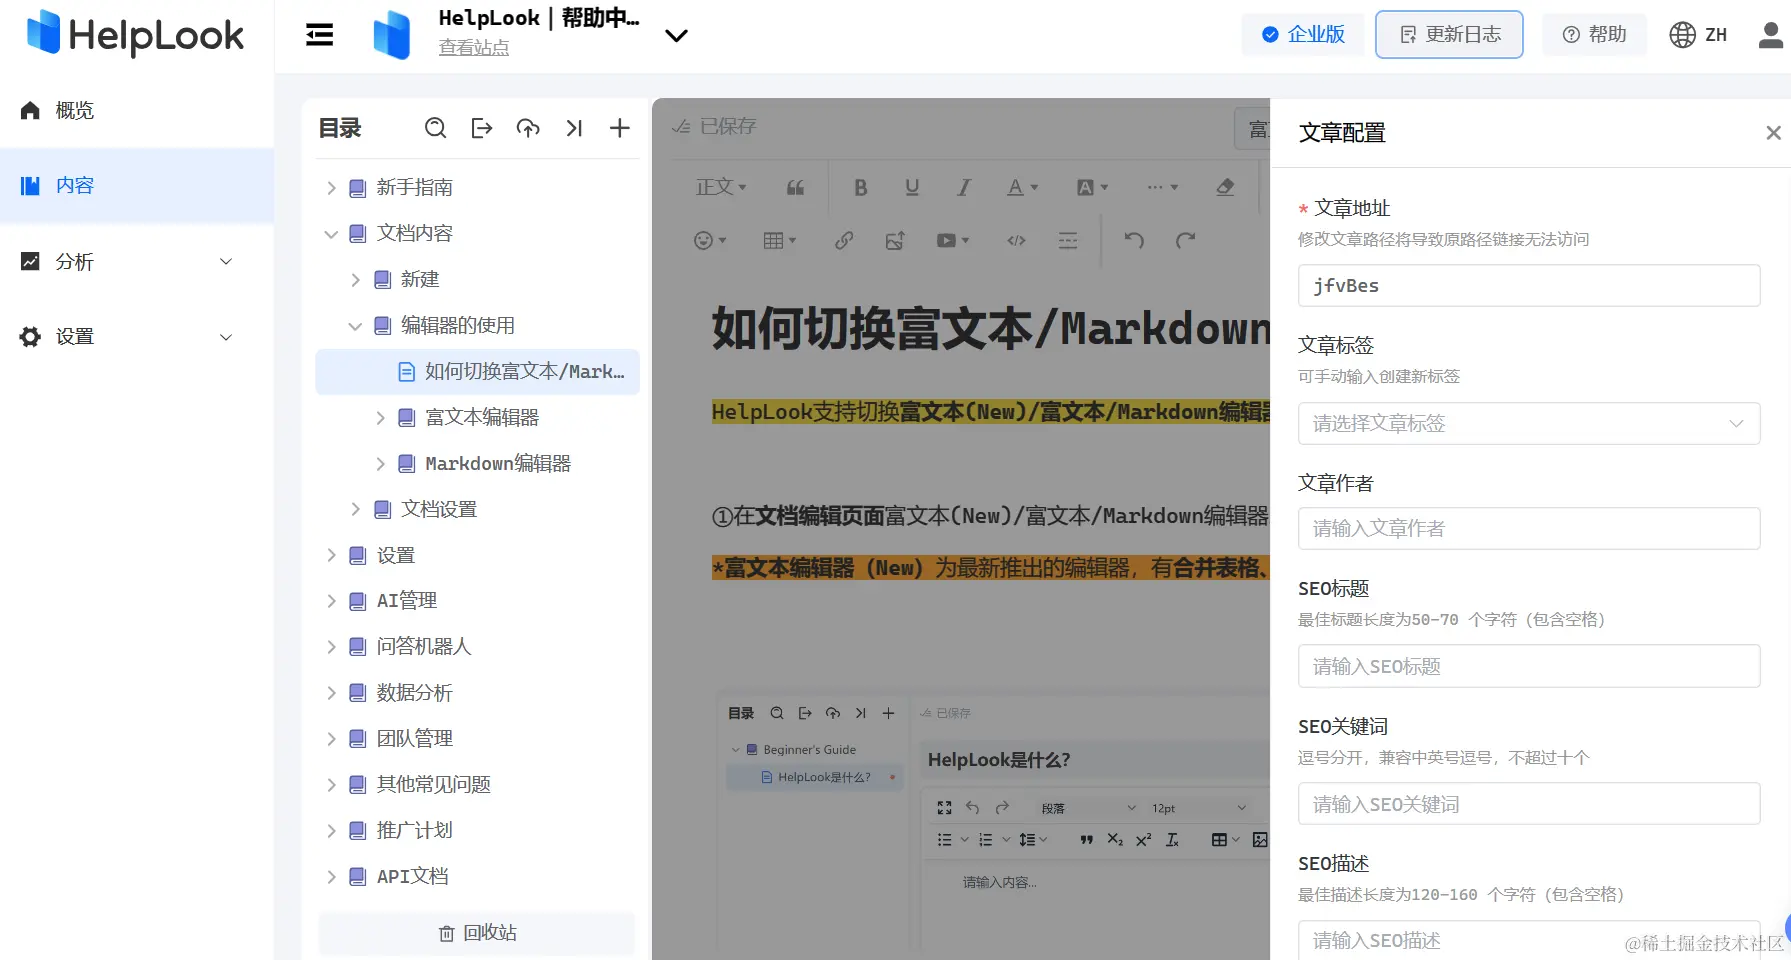
Task: Redo the last edit
Action: 1185,240
